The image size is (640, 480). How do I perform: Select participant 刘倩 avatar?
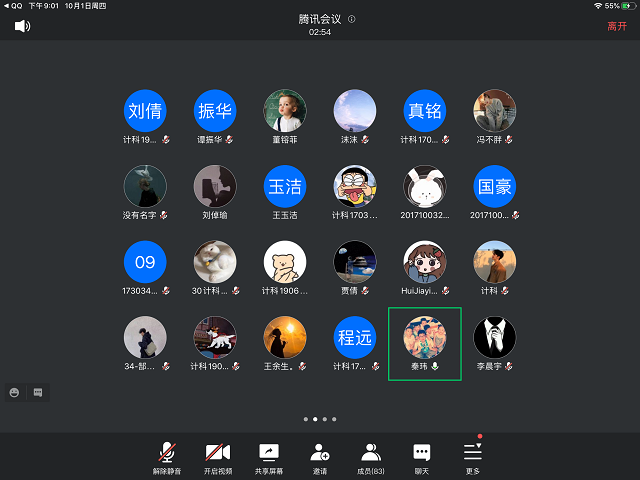(145, 110)
